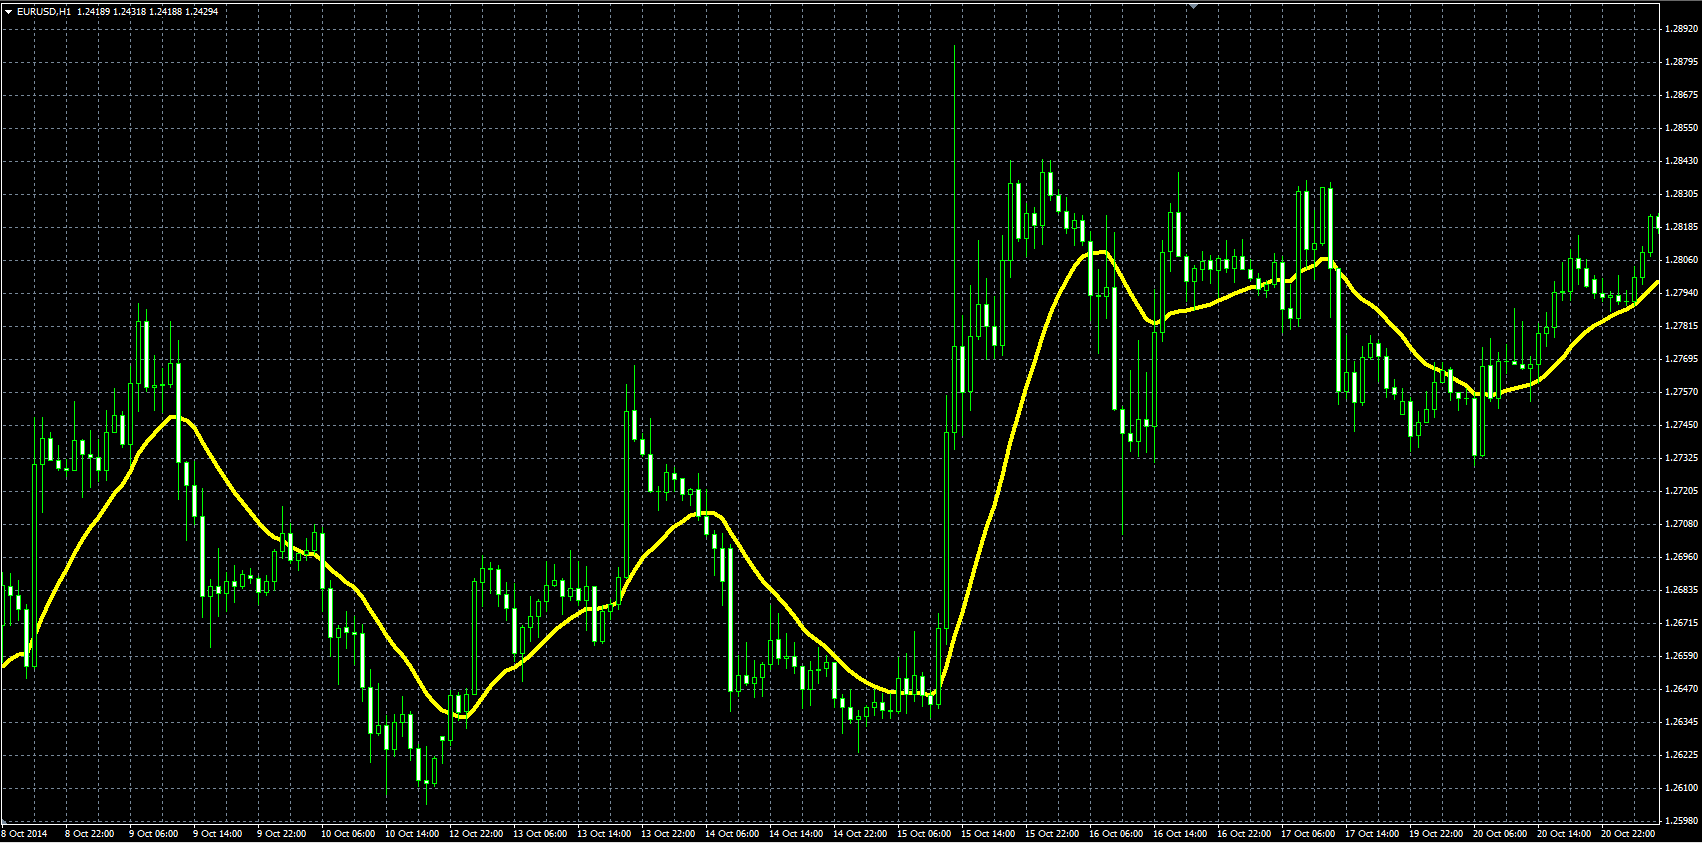The height and width of the screenshot is (843, 1702).
Task: Click price scale label 1.26715
Action: [x=1682, y=623]
